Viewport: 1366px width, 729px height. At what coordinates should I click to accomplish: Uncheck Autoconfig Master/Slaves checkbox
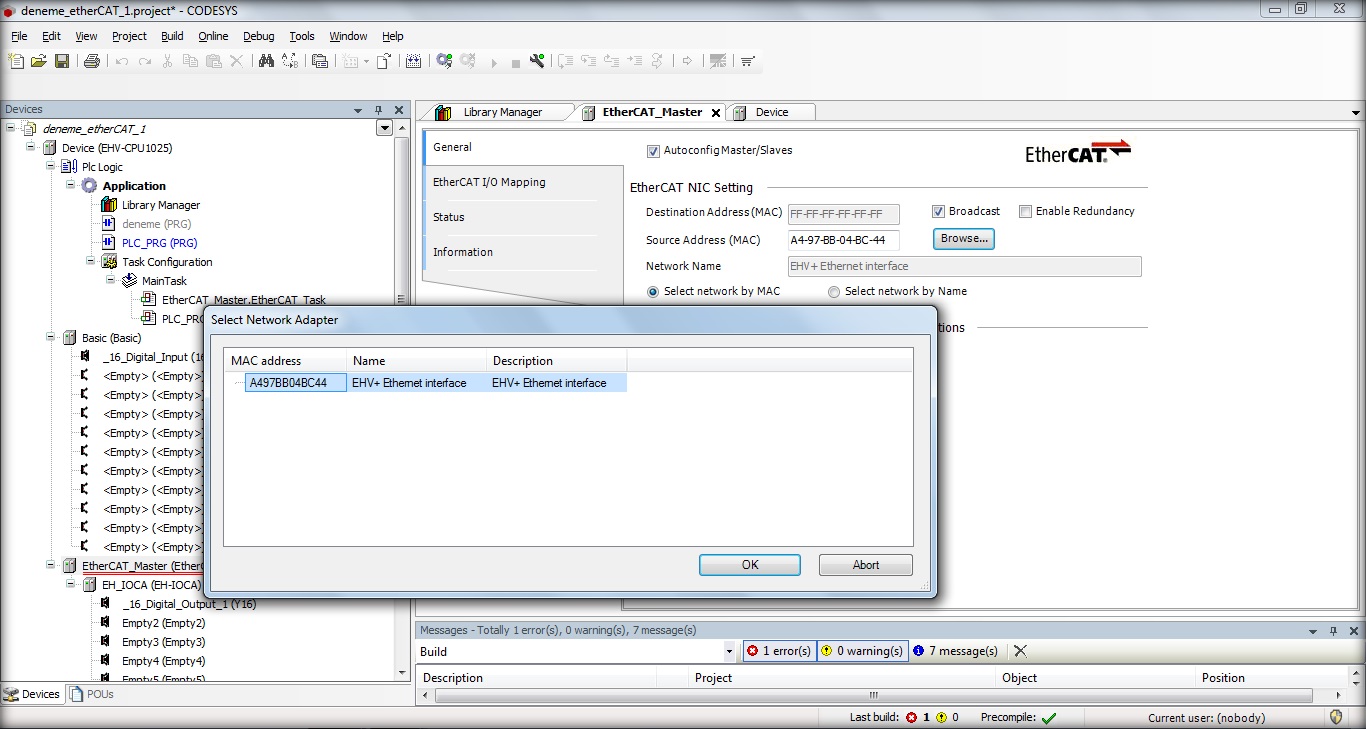(654, 151)
